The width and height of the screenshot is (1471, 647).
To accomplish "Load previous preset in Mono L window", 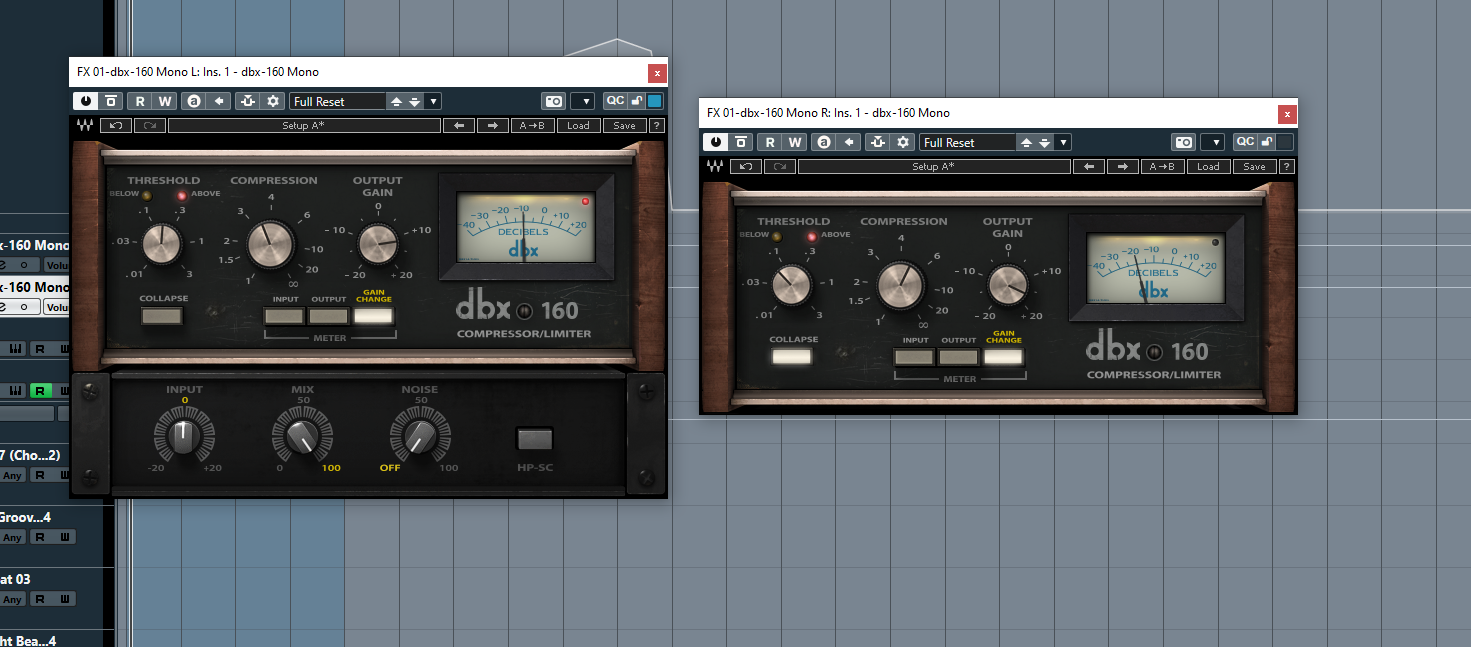I will 396,101.
